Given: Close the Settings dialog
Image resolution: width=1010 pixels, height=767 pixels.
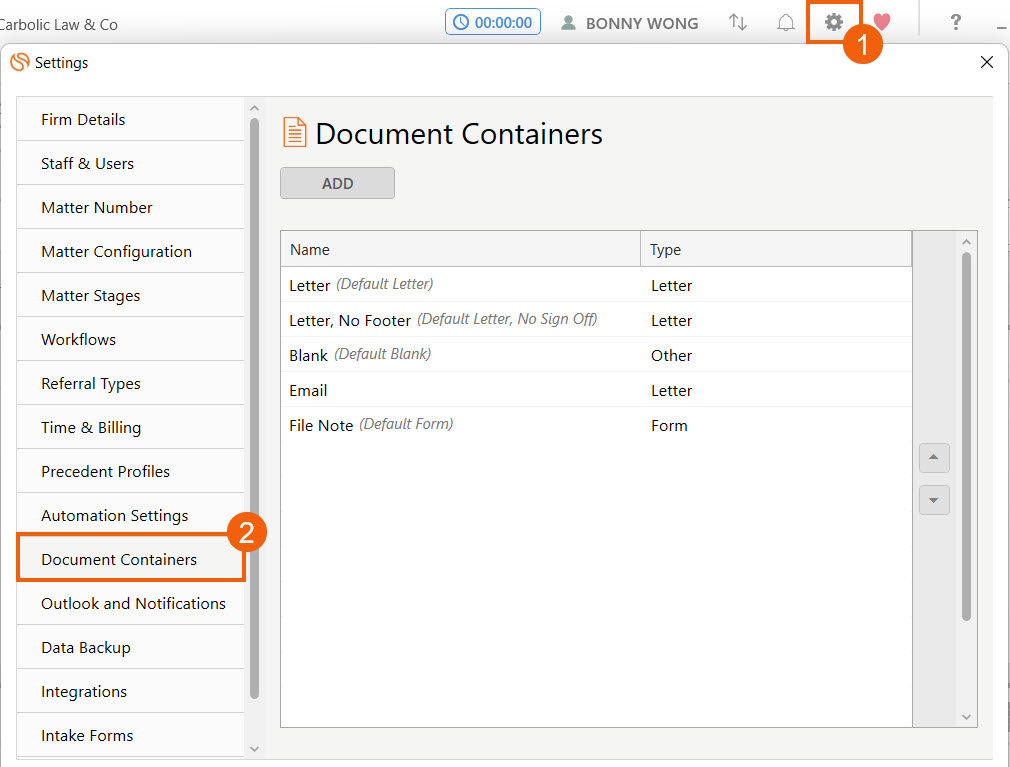Looking at the screenshot, I should tap(987, 62).
